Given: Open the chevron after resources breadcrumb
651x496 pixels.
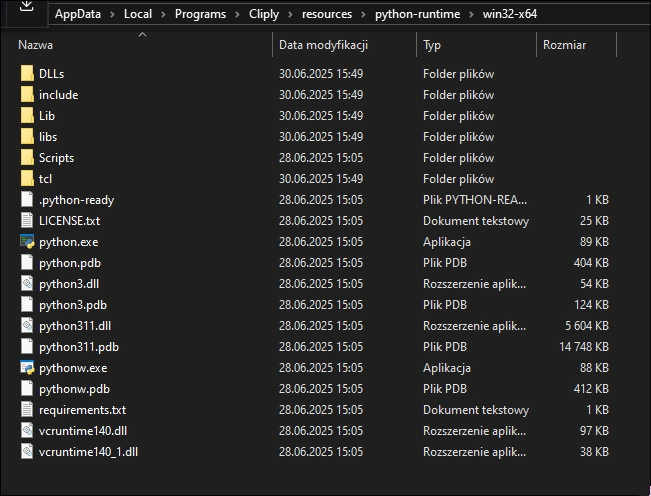Looking at the screenshot, I should [361, 14].
